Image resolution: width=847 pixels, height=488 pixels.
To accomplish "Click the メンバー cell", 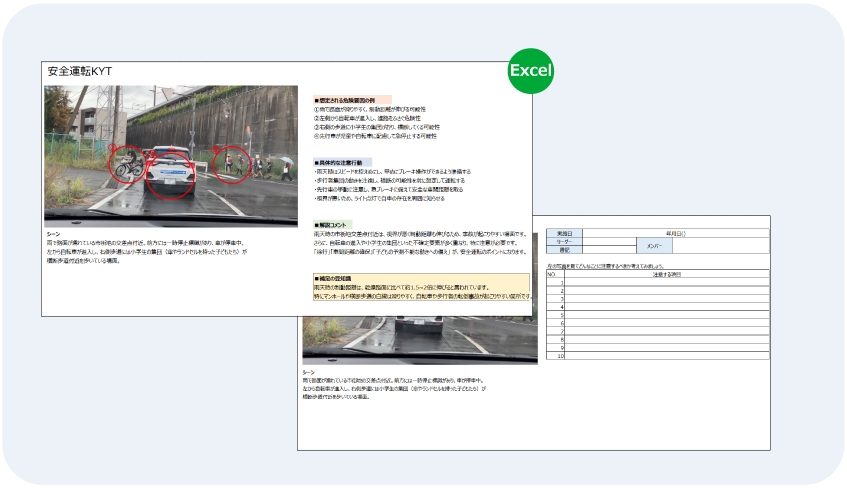I will pos(653,244).
